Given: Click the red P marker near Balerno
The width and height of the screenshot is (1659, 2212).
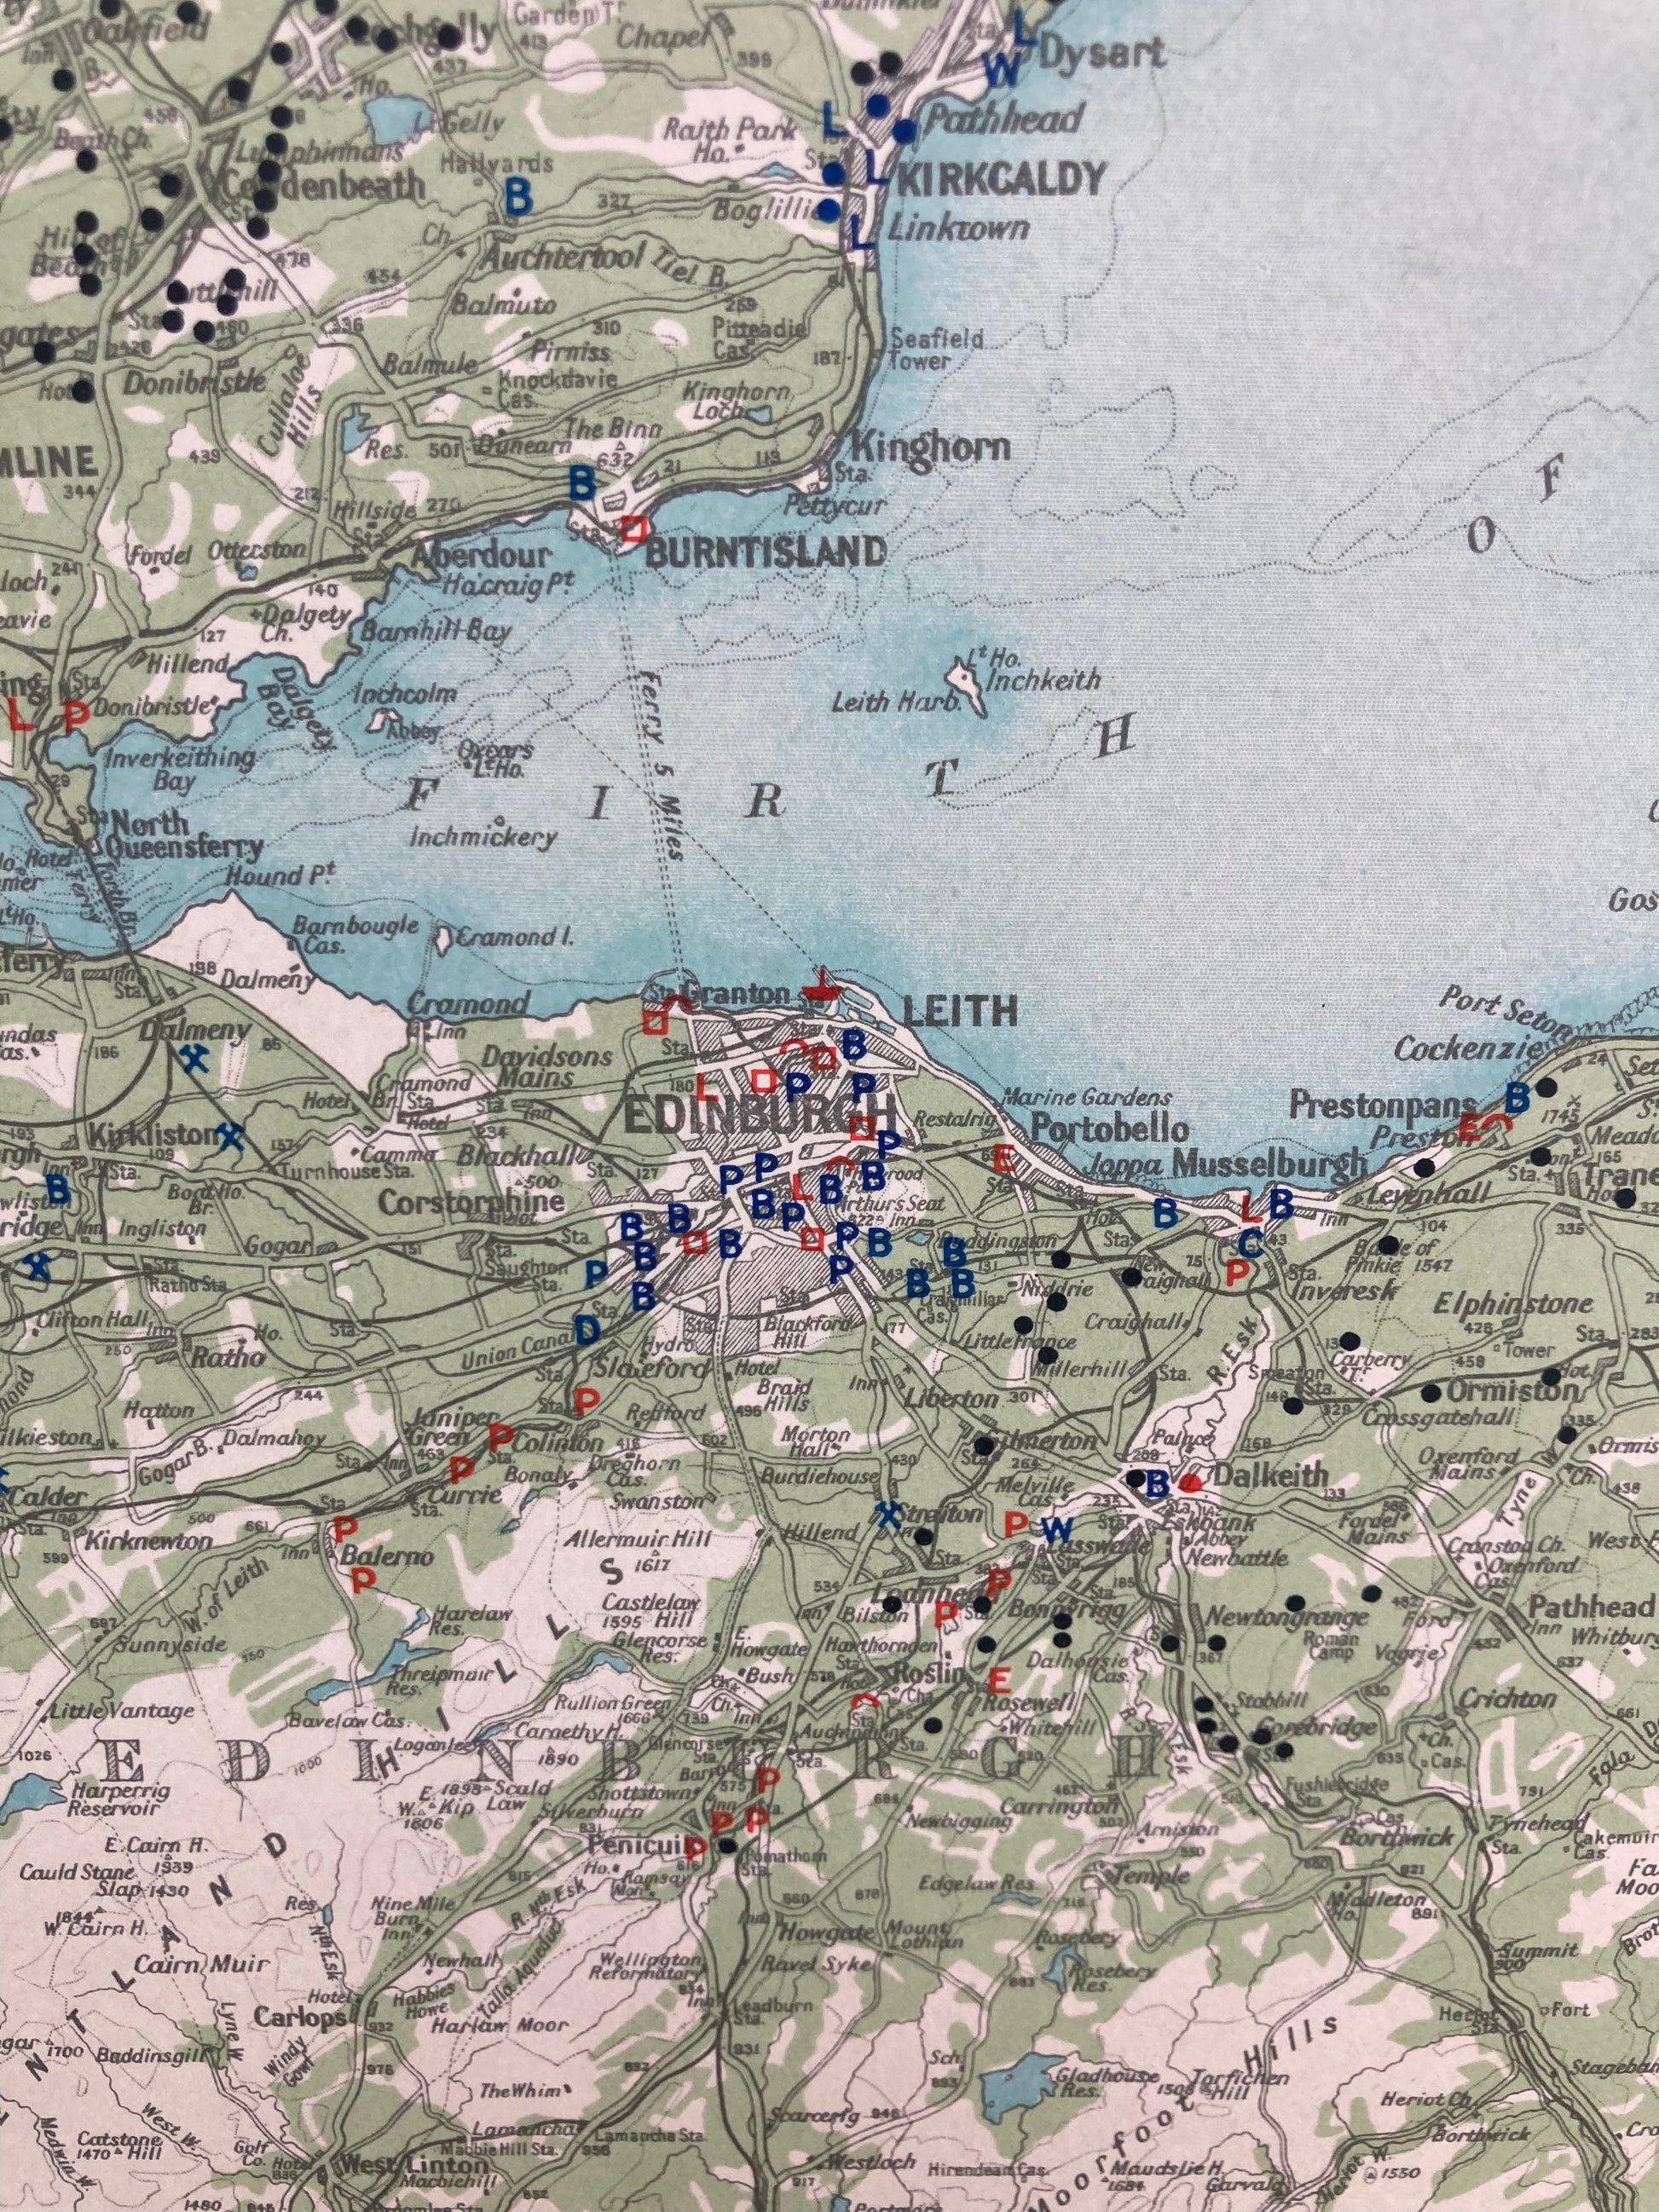Looking at the screenshot, I should (344, 1528).
